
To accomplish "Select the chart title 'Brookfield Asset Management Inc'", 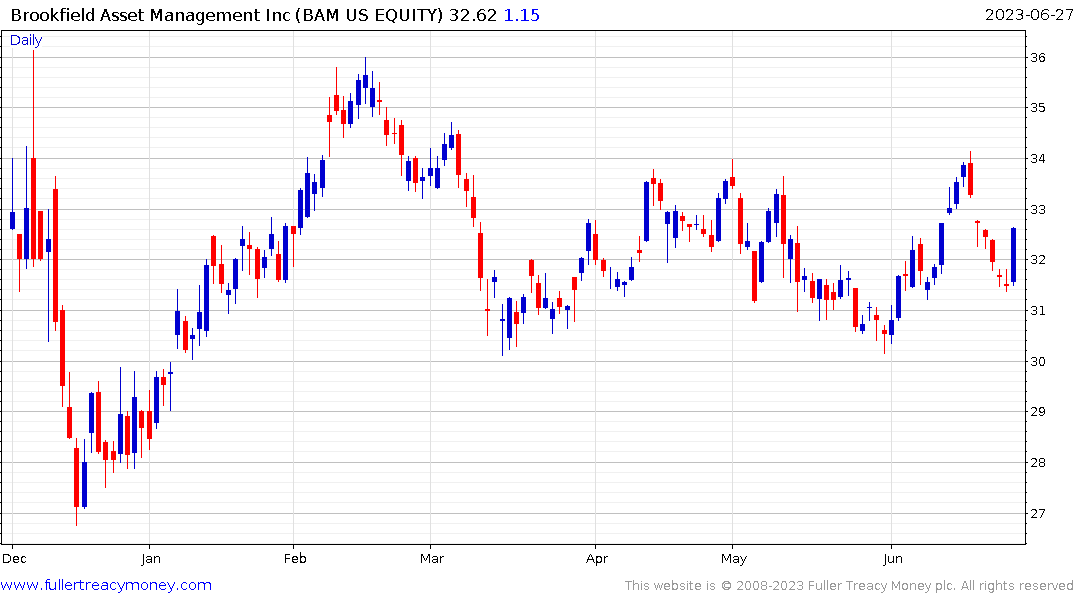I will click(x=150, y=15).
